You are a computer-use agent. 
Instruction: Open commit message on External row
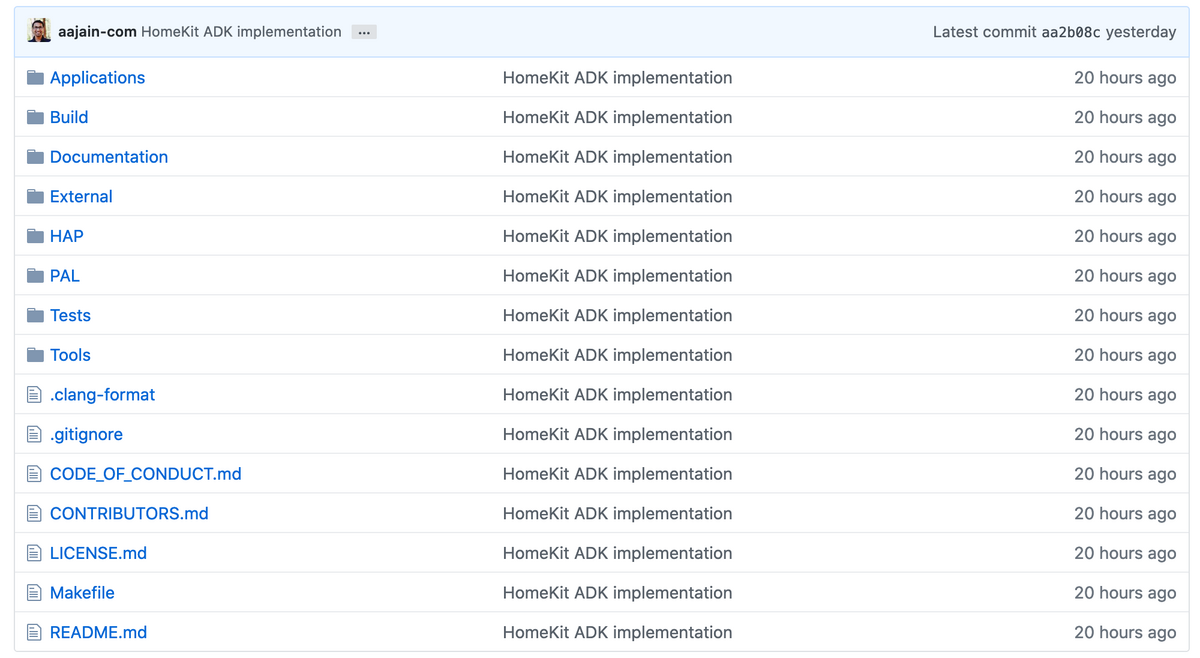click(617, 197)
